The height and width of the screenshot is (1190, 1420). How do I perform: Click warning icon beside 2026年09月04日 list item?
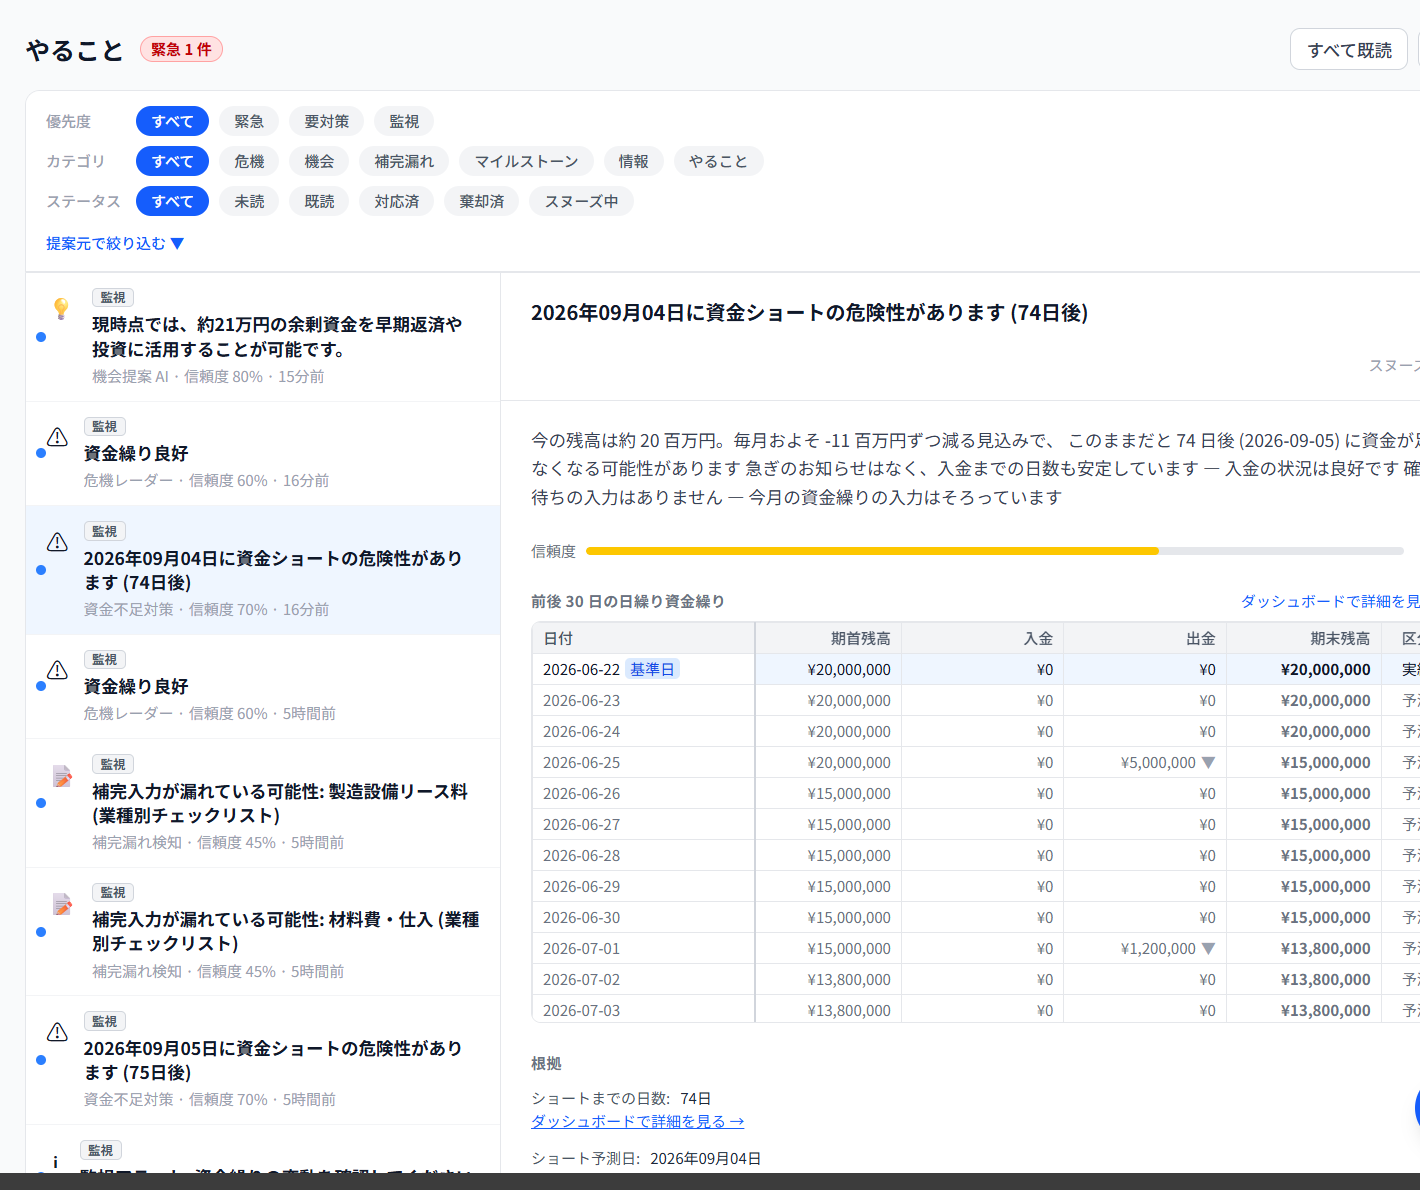tap(58, 542)
